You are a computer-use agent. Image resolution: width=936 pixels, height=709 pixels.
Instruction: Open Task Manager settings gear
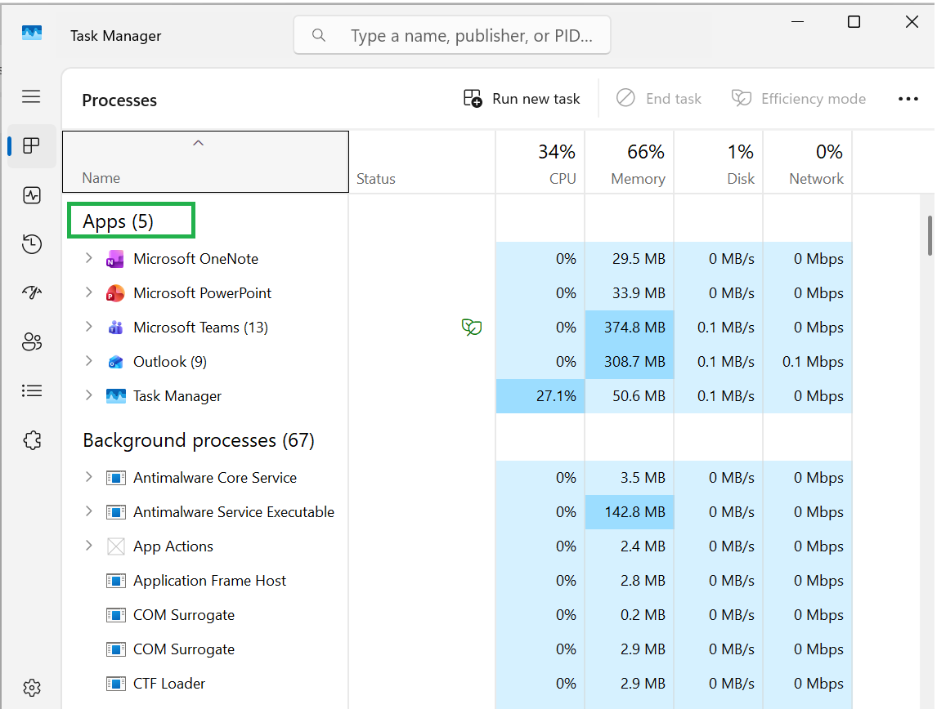[x=32, y=688]
